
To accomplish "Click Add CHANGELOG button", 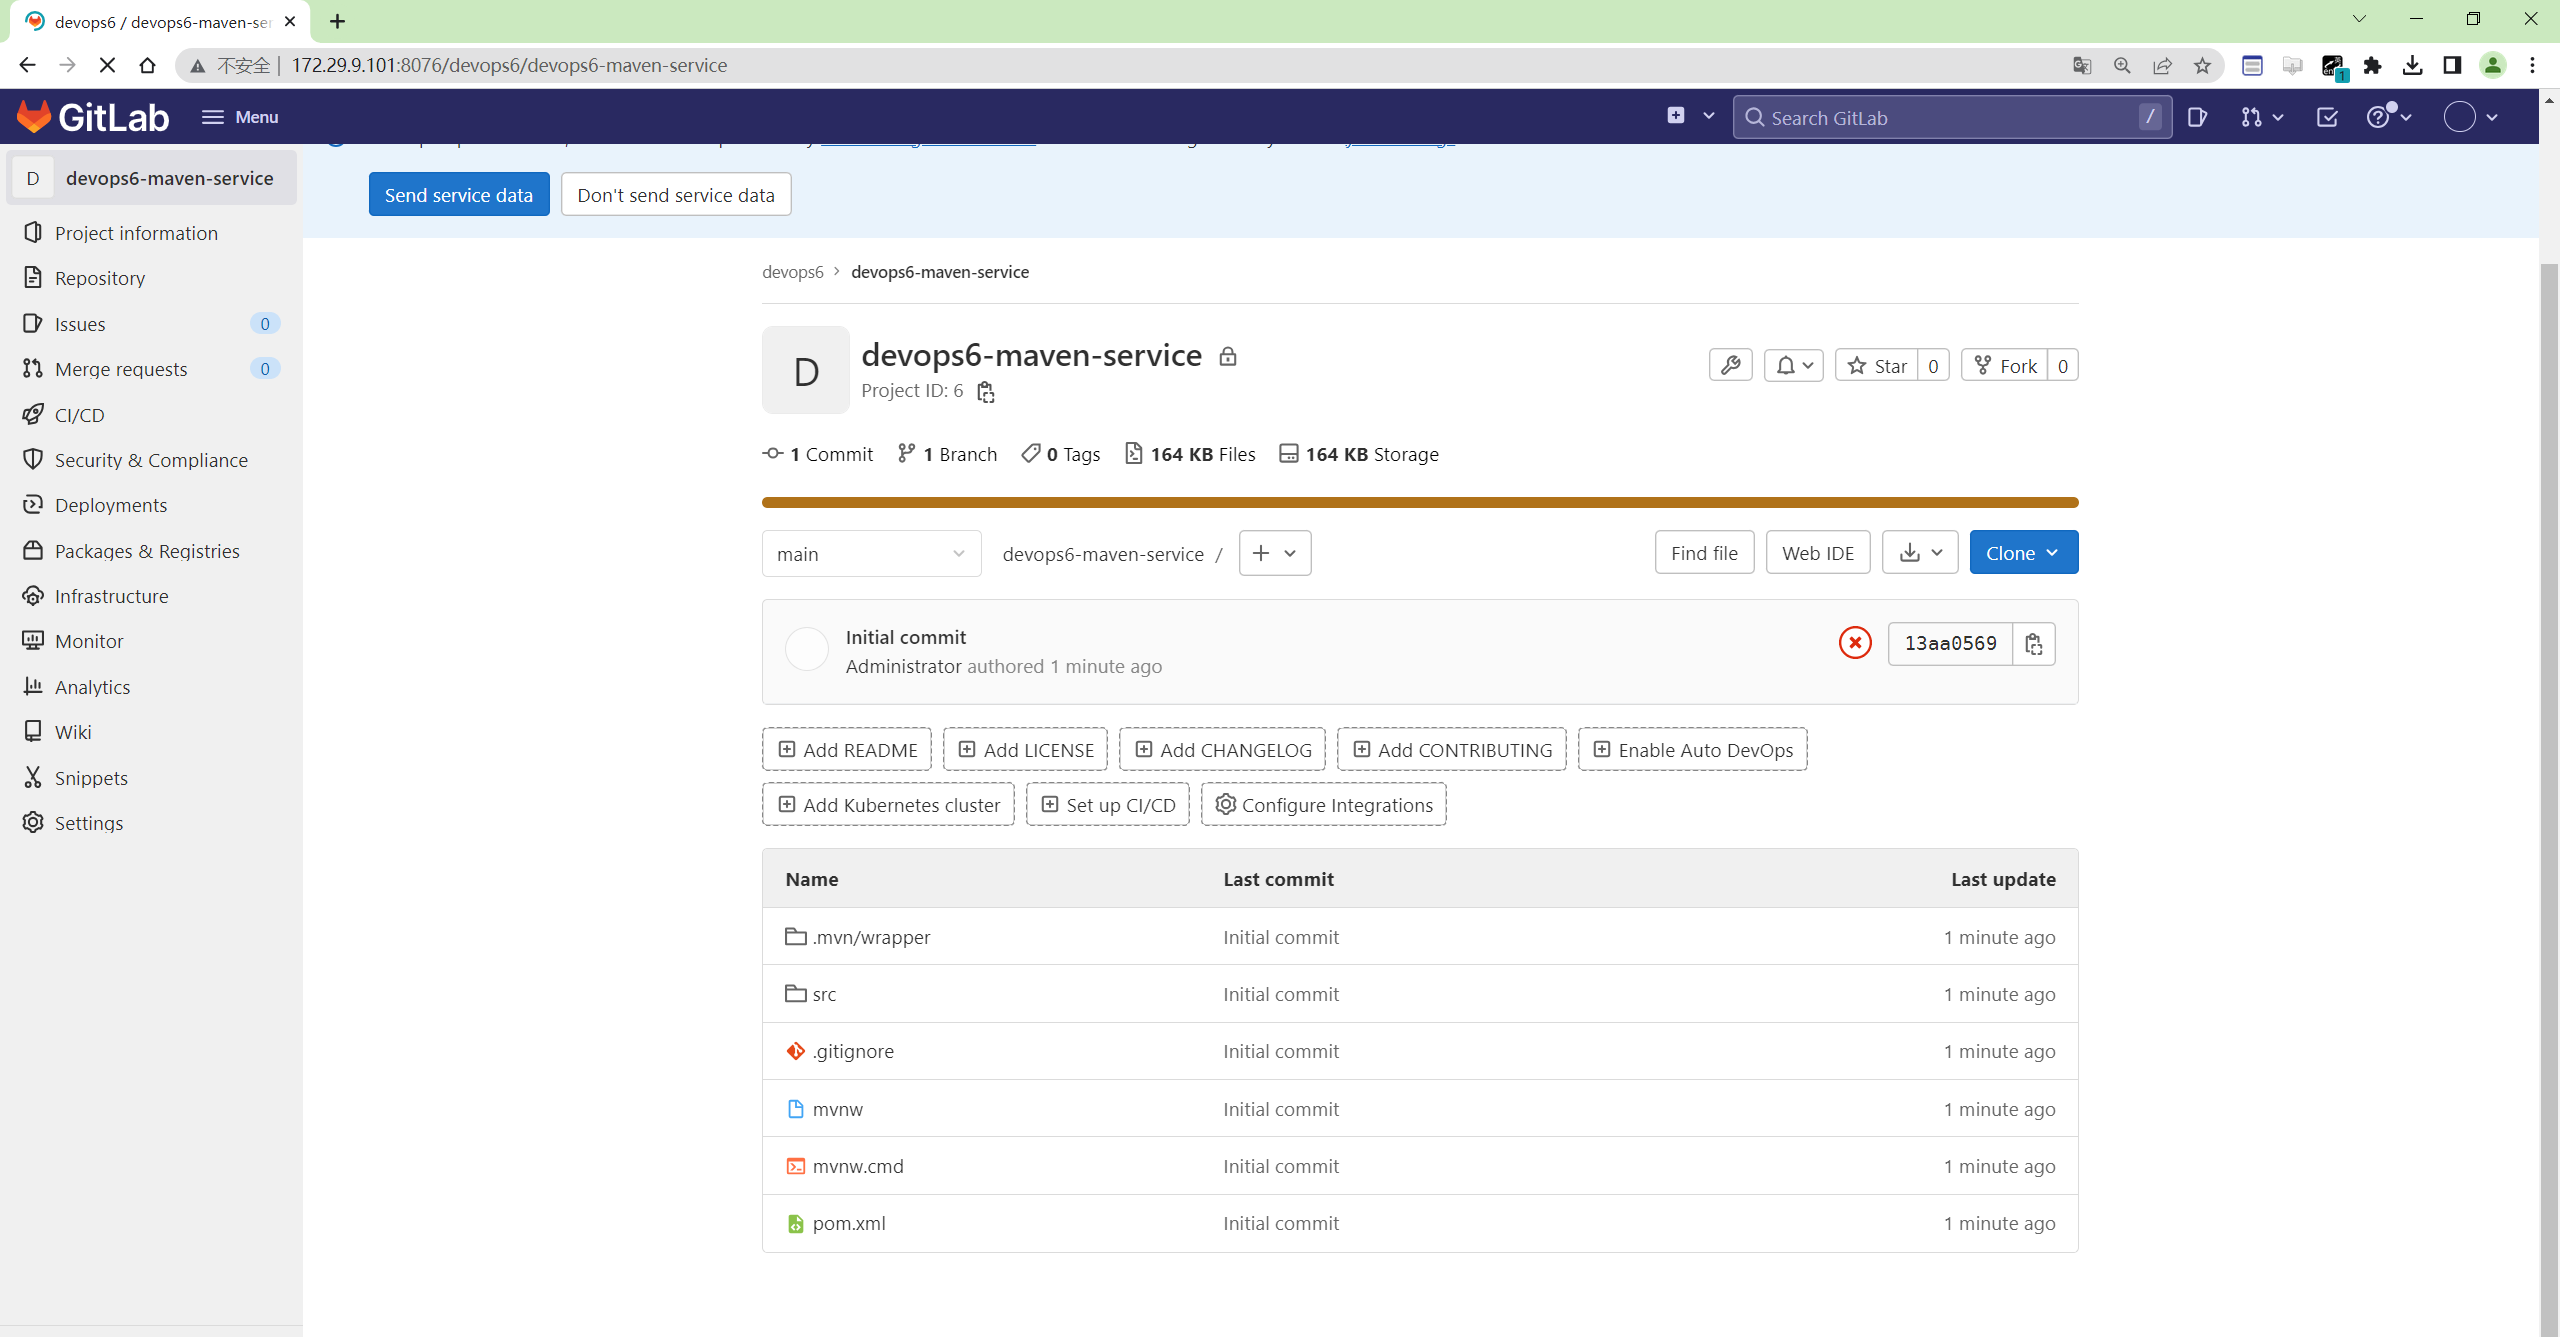I will [1222, 749].
